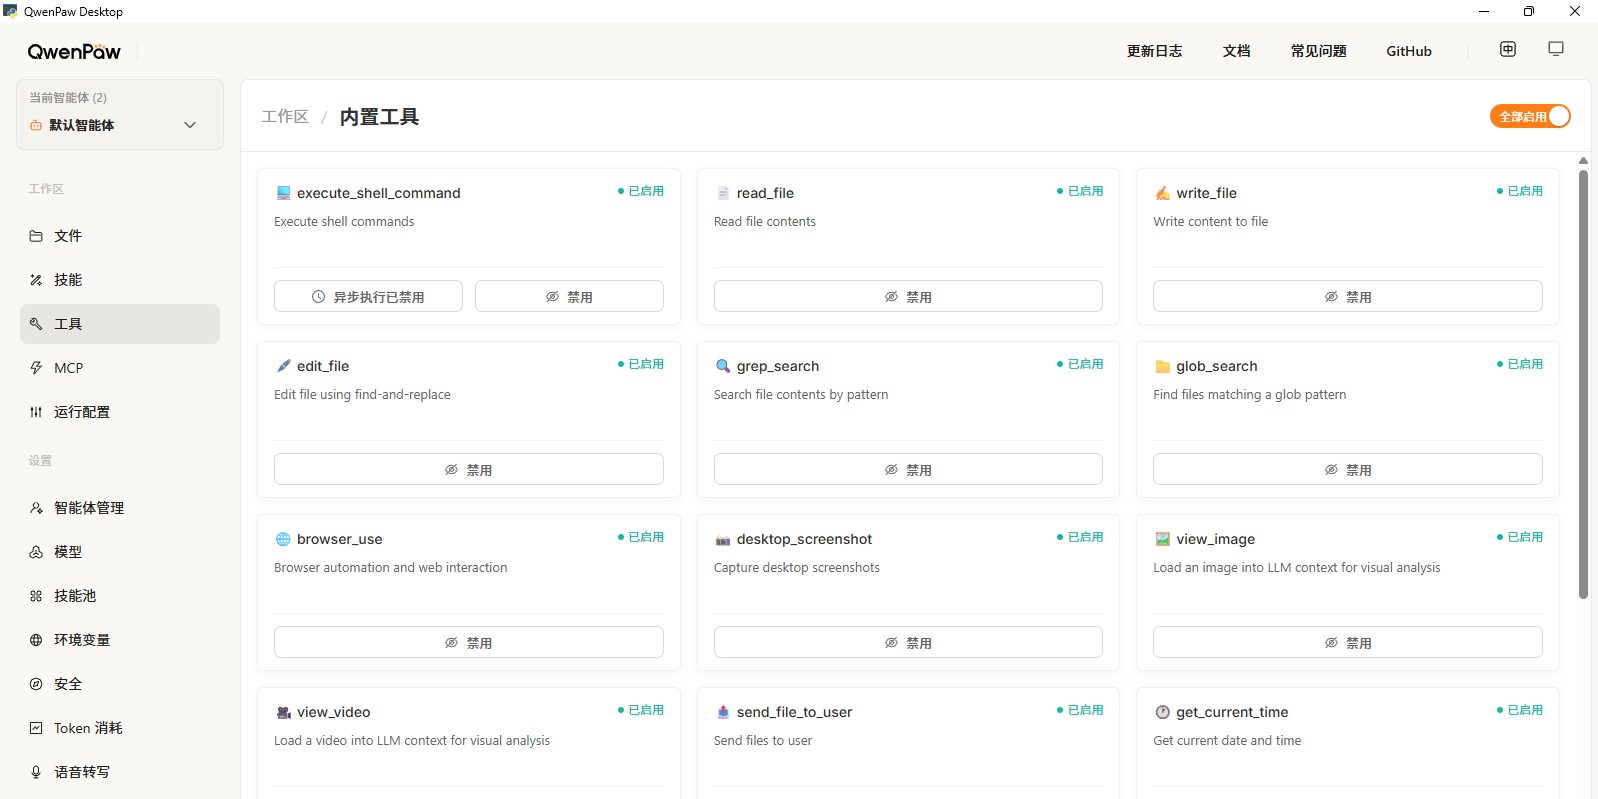This screenshot has height=799, width=1598.
Task: Open 安全 settings in sidebar
Action: tap(120, 684)
